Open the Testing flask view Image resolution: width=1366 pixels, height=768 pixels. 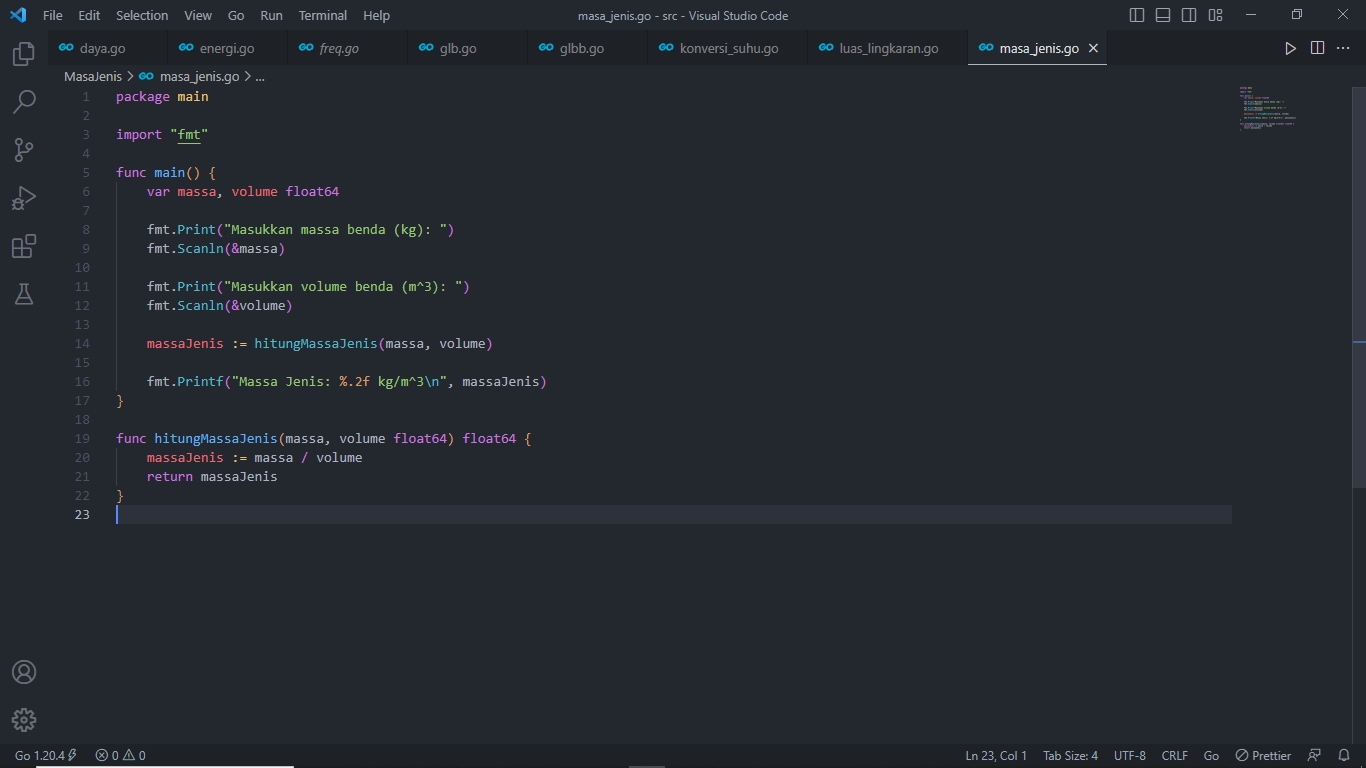(24, 294)
